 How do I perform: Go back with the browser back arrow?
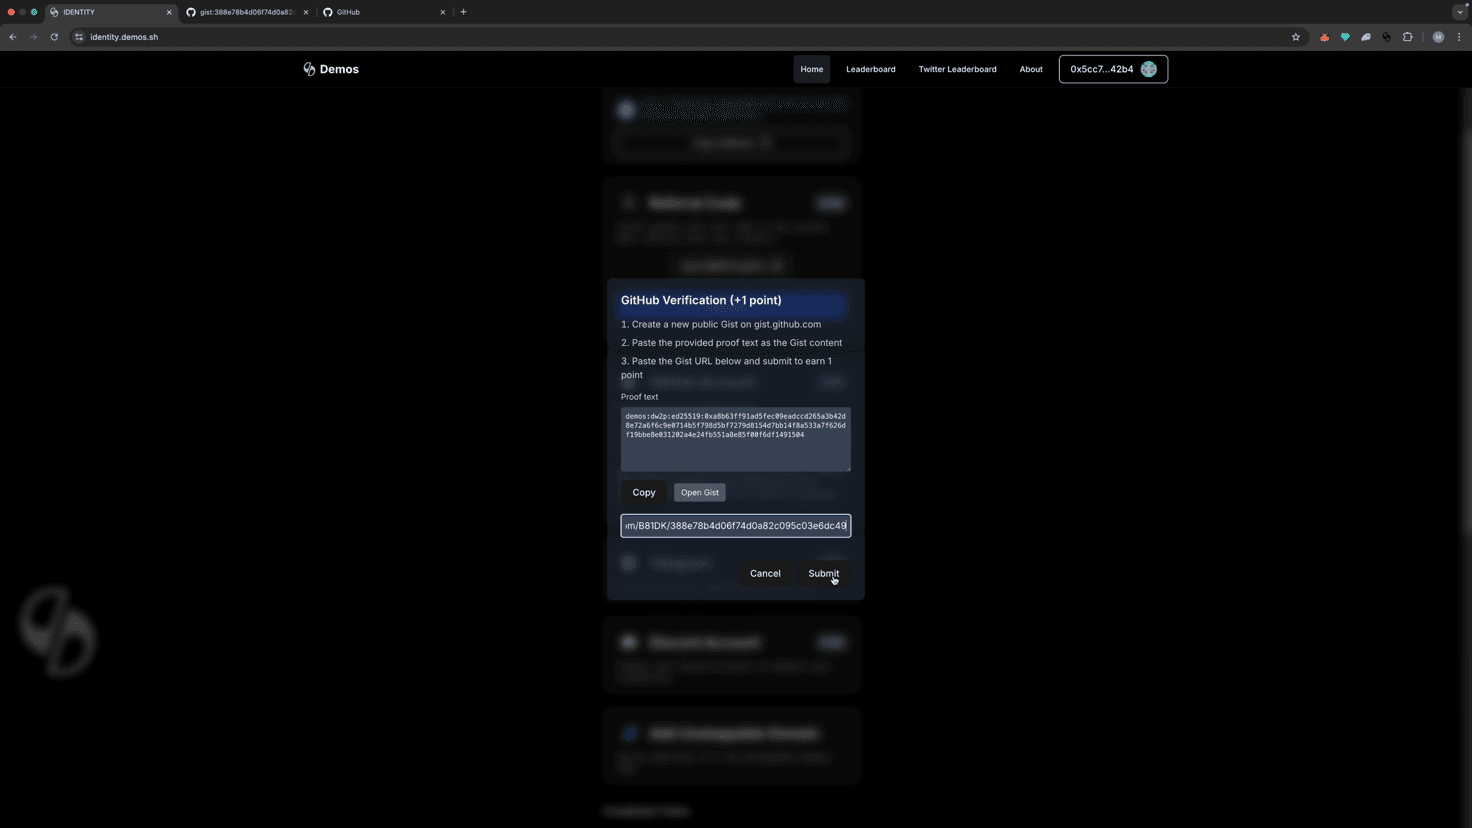[x=13, y=37]
